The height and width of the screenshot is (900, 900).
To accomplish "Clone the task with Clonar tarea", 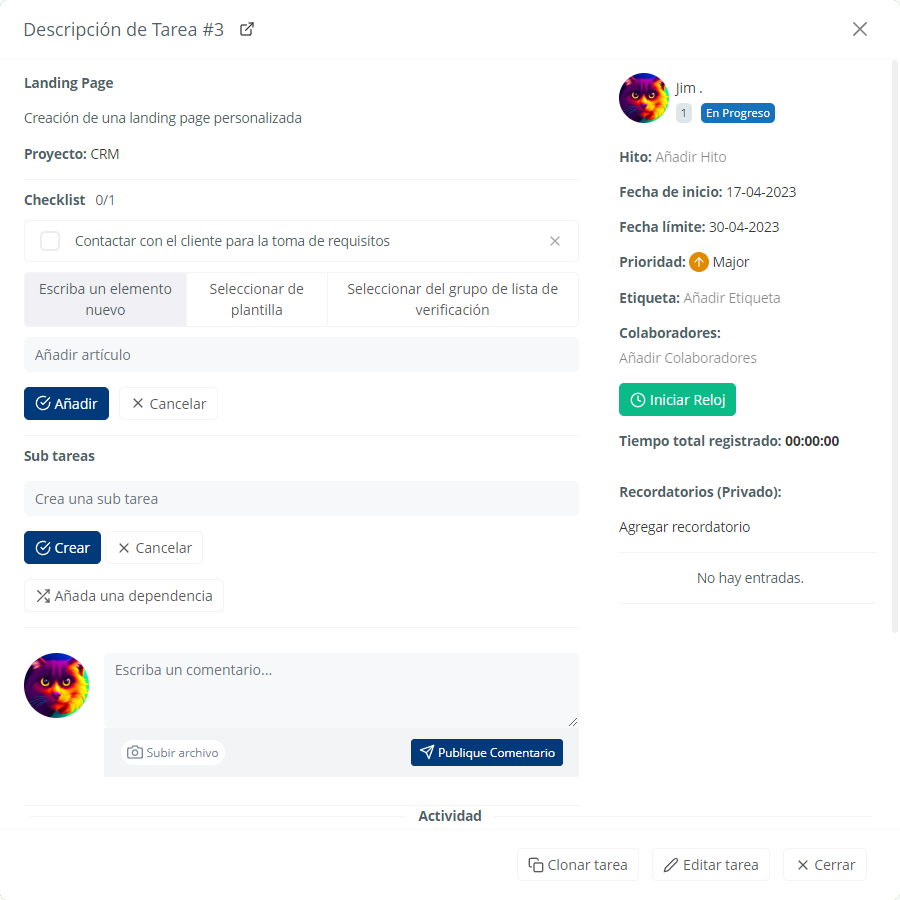I will (577, 864).
